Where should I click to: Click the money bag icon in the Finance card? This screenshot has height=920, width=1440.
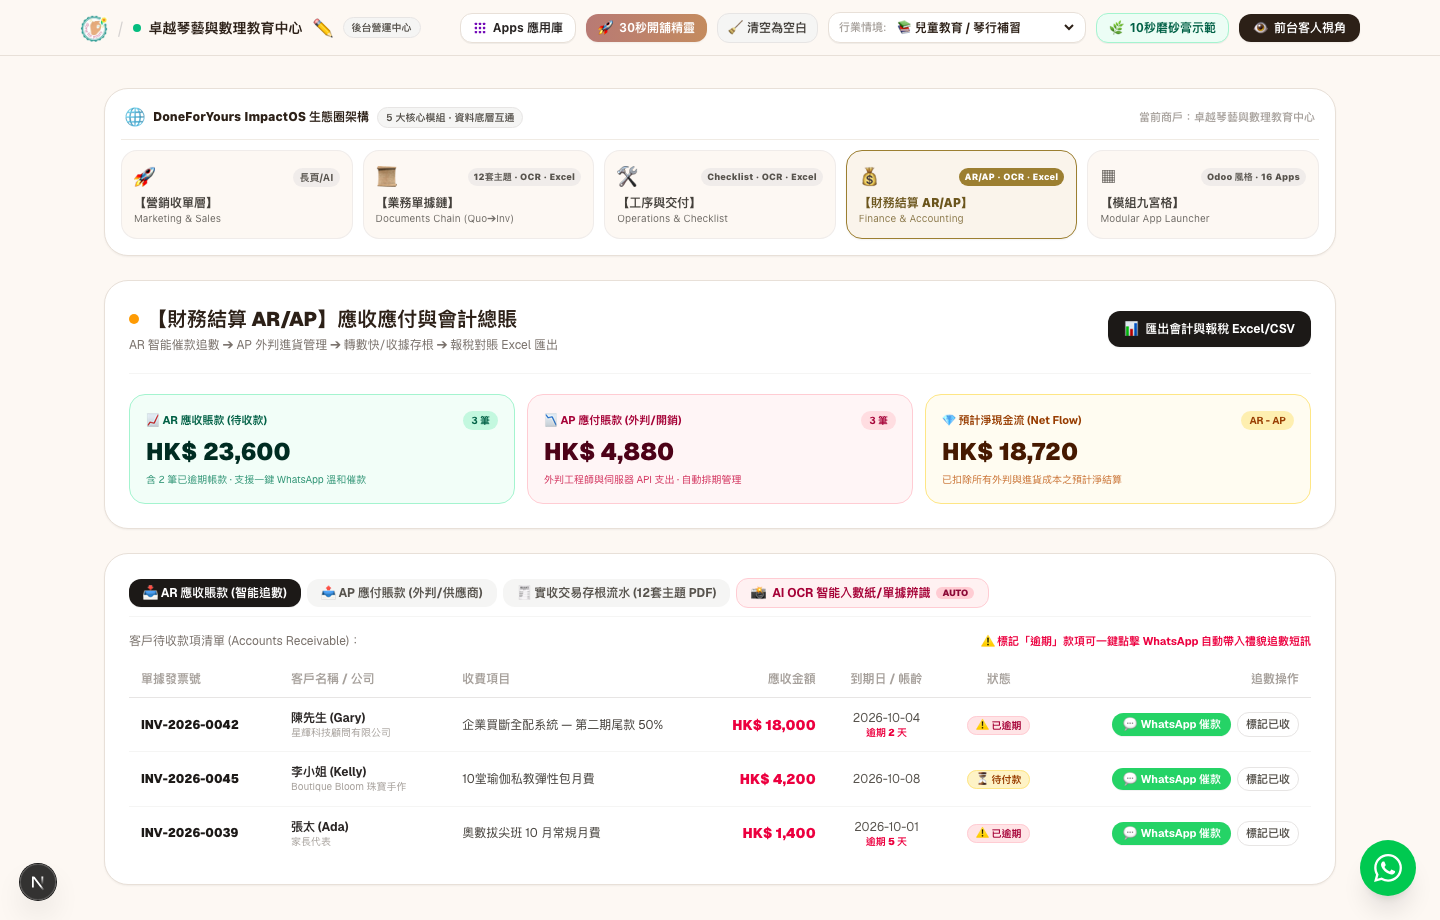[870, 177]
